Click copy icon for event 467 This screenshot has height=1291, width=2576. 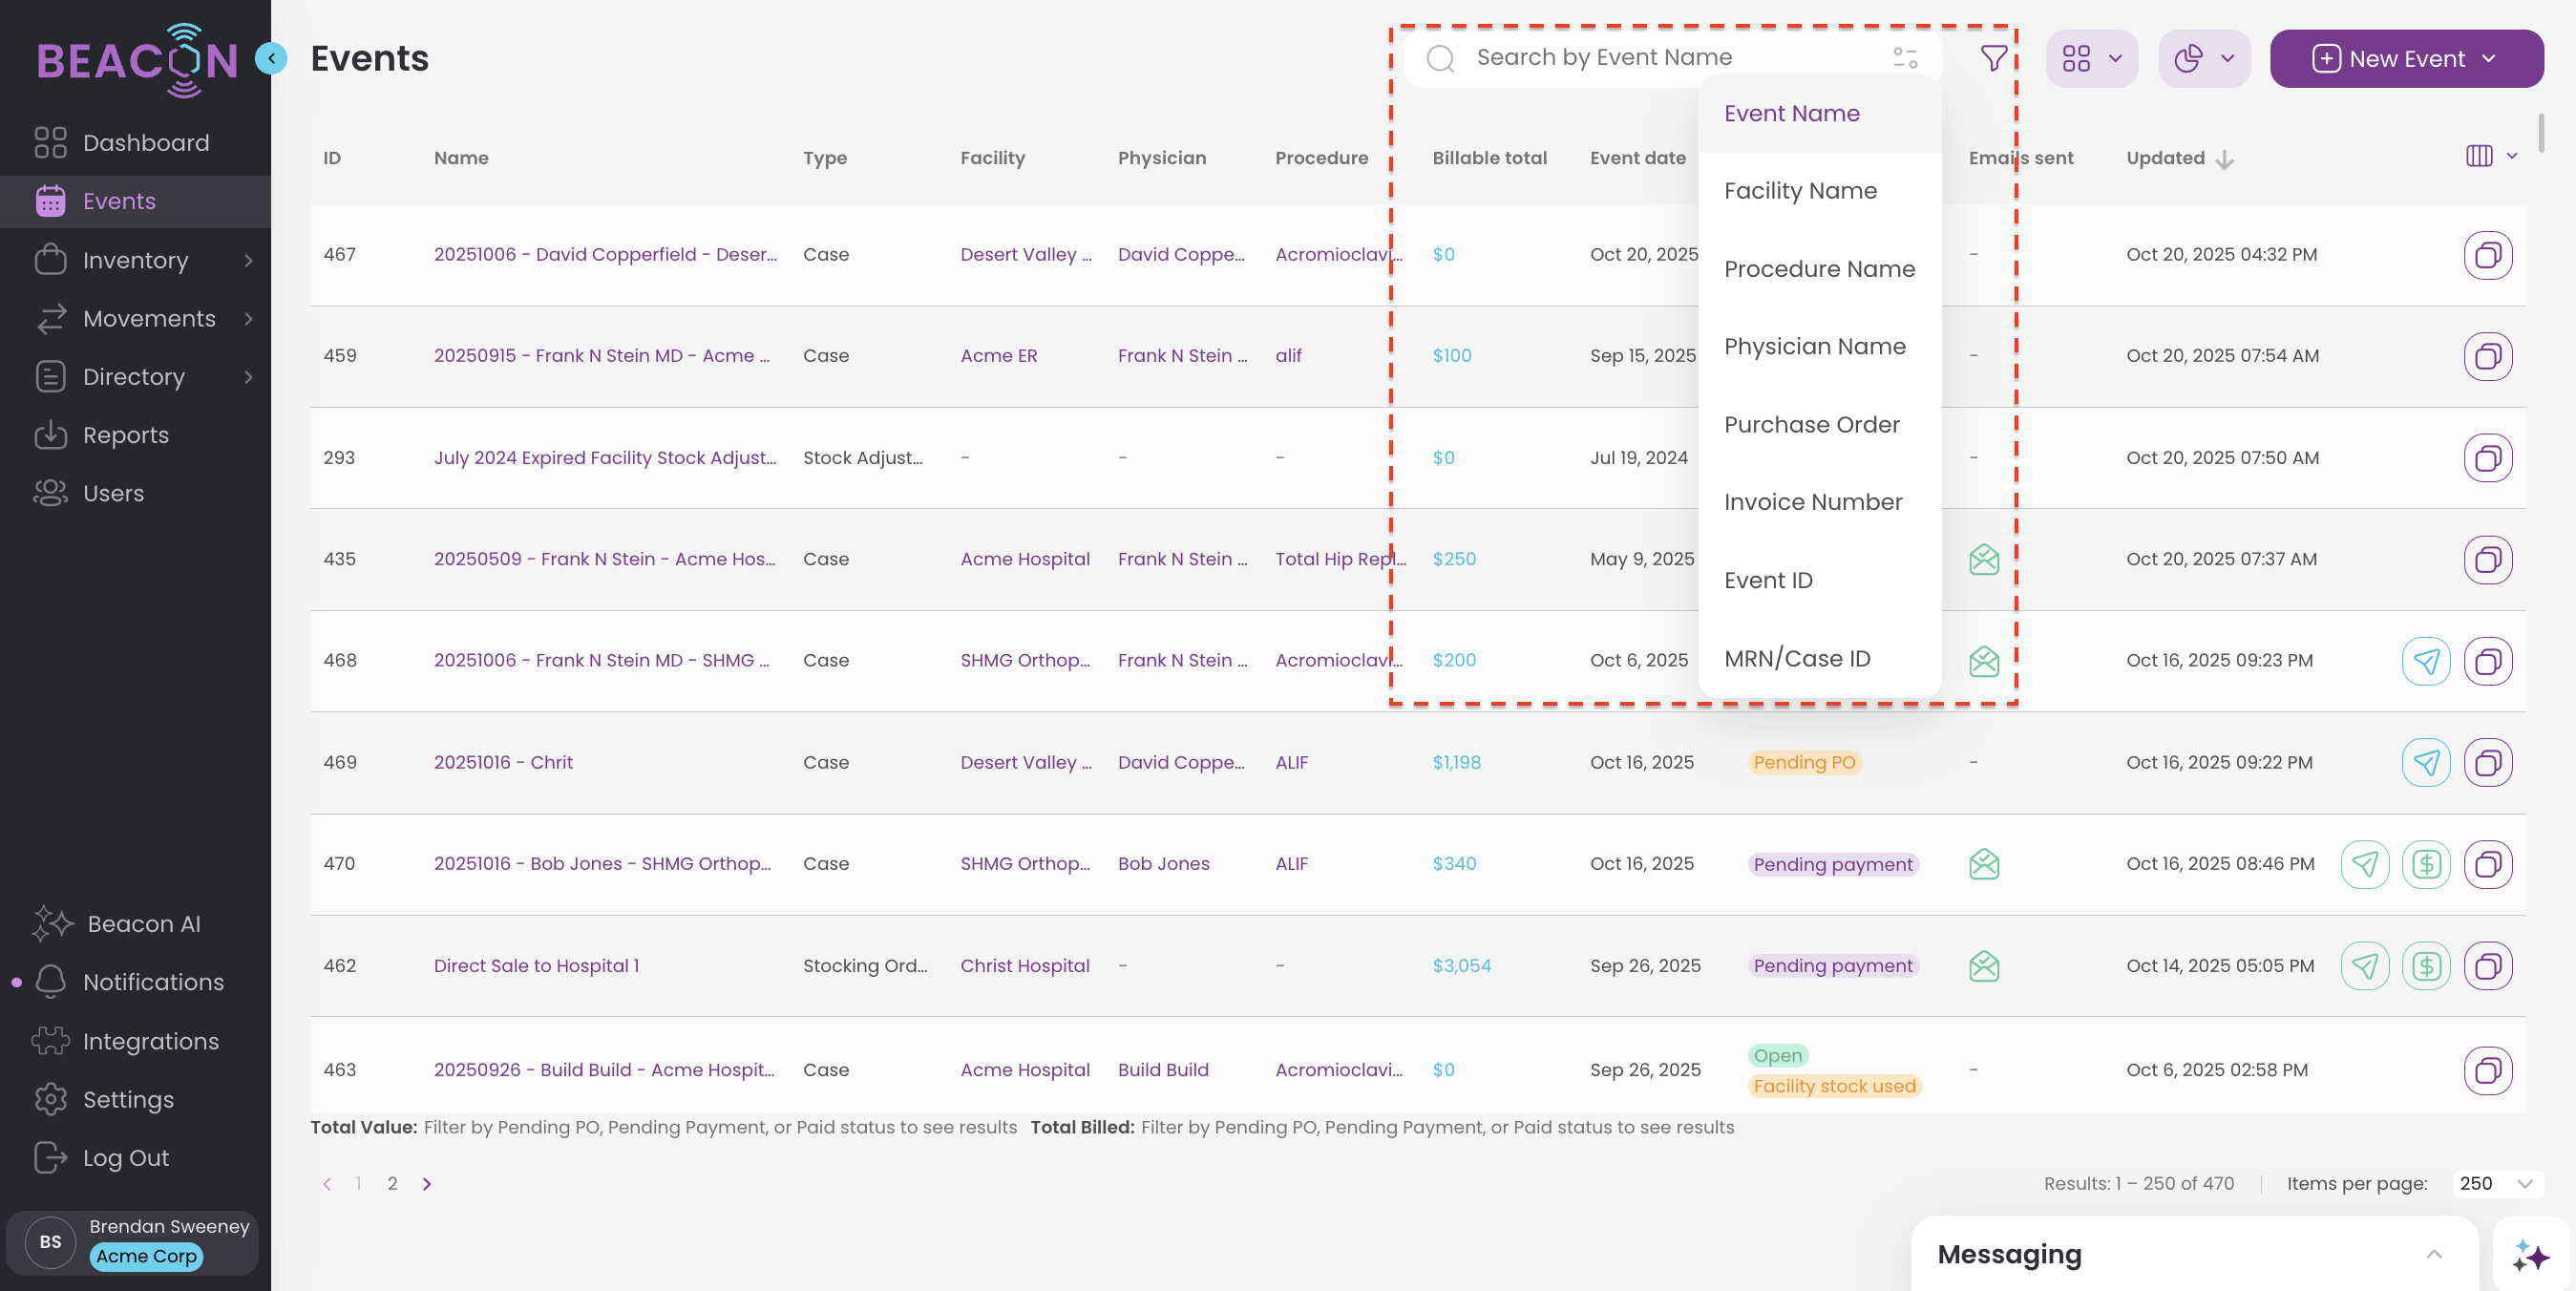point(2487,255)
